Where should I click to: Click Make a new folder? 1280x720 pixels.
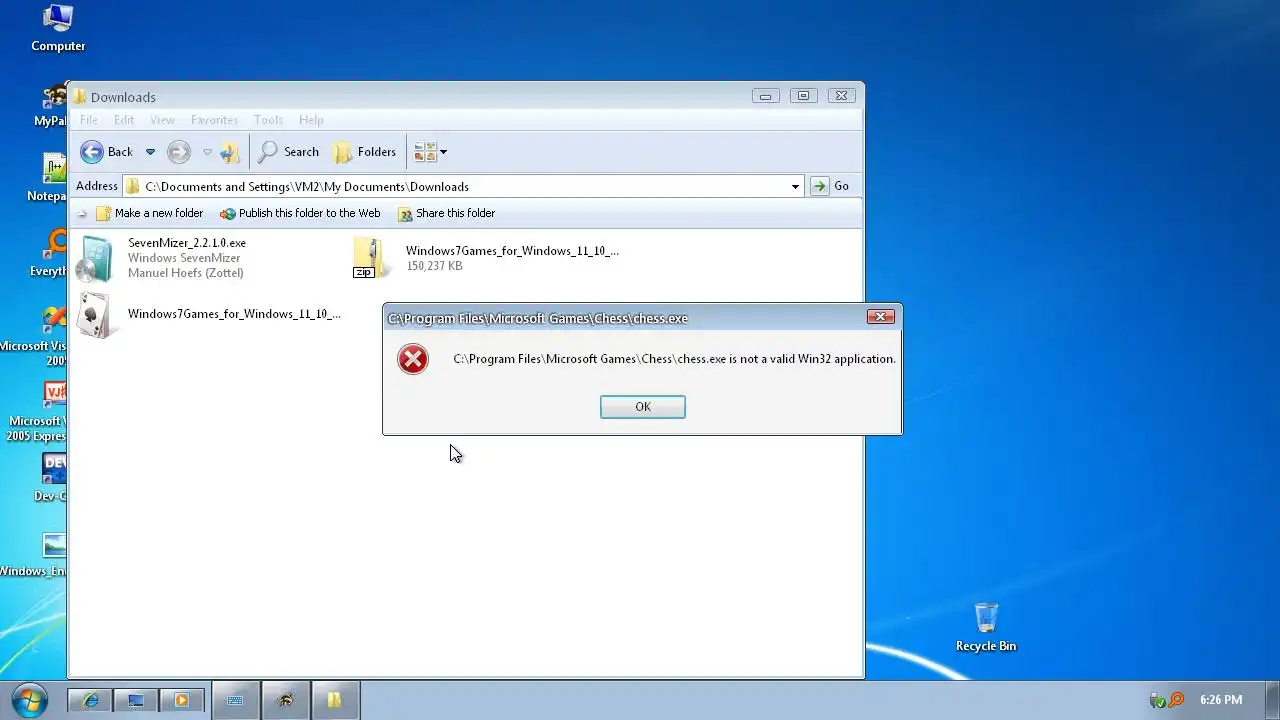(x=149, y=213)
